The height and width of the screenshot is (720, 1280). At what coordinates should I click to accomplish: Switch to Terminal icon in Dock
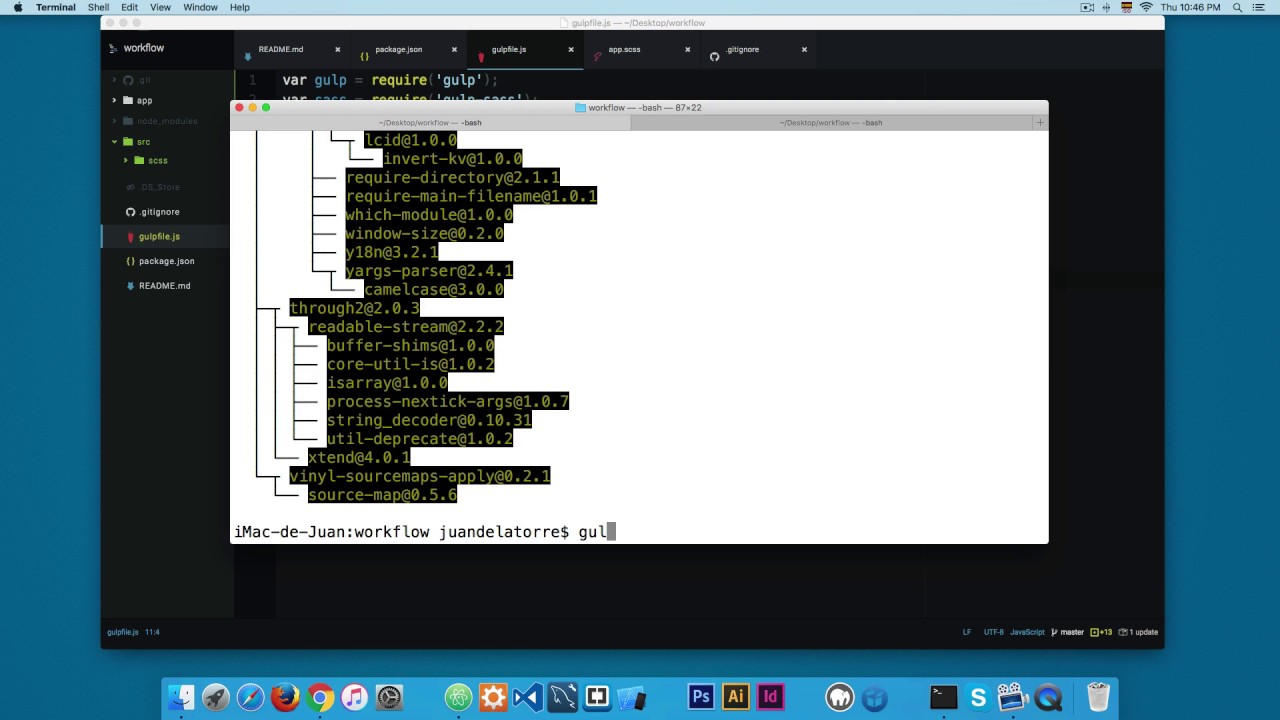pyautogui.click(x=944, y=697)
